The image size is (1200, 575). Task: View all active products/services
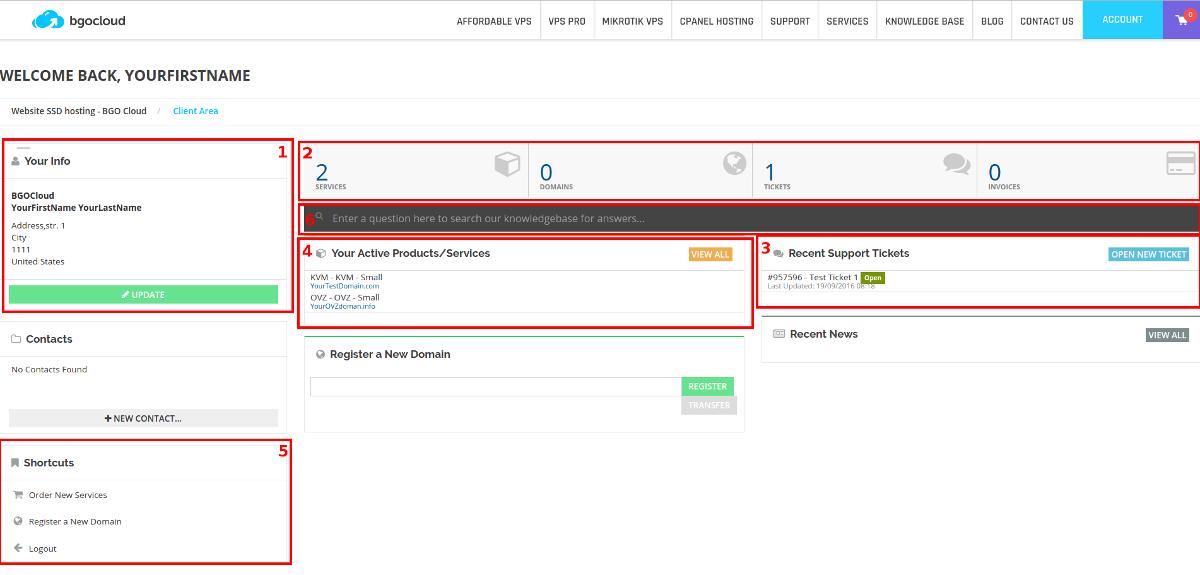(710, 254)
